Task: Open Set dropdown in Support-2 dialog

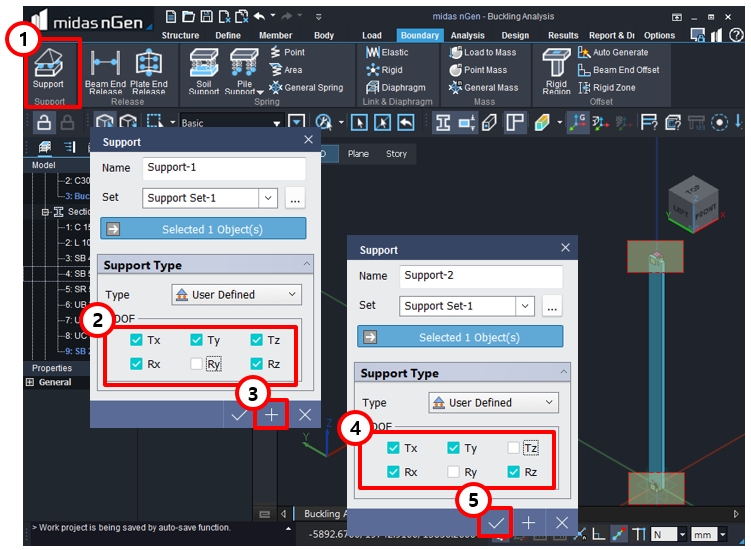Action: 525,306
